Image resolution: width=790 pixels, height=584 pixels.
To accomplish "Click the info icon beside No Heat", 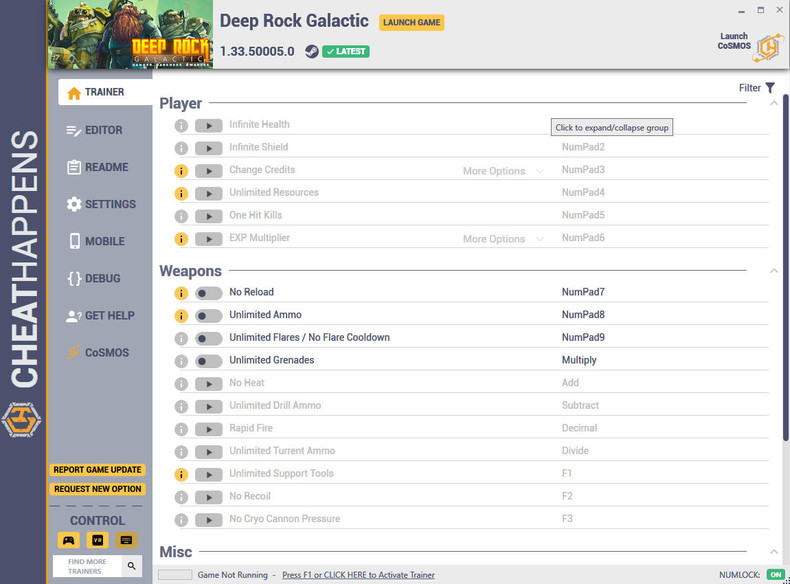I will [181, 384].
